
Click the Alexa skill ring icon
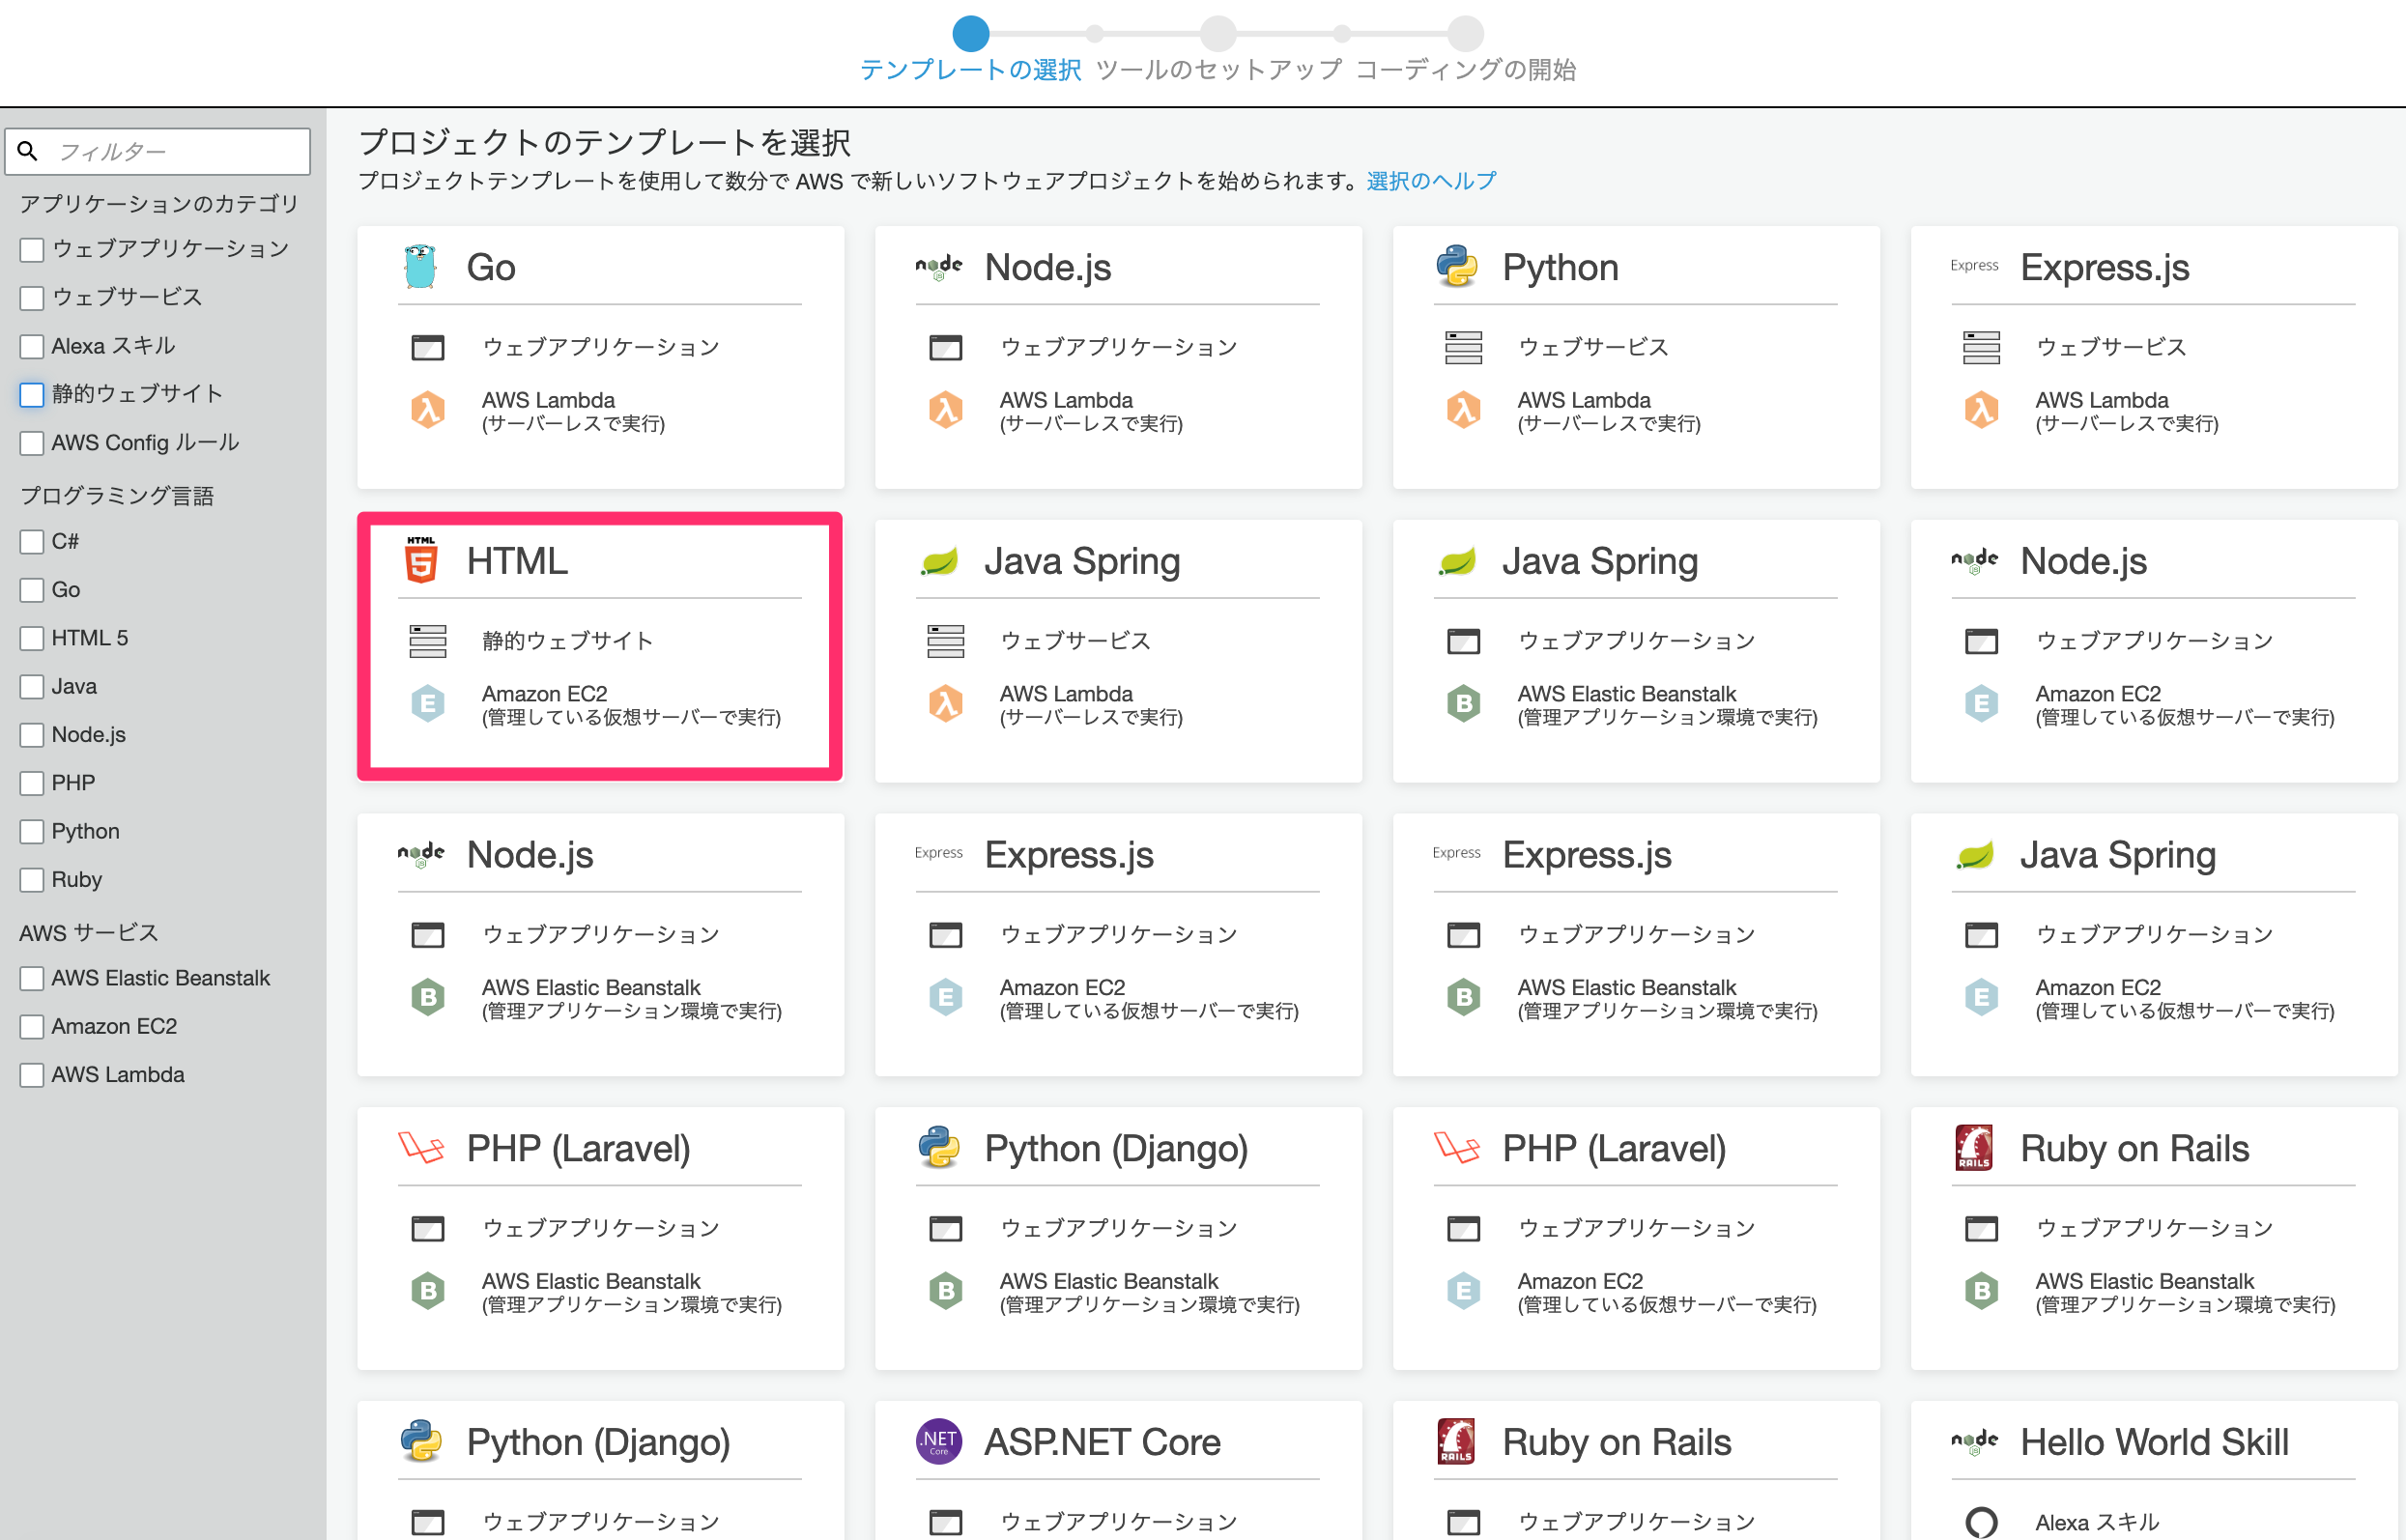(x=1981, y=1522)
